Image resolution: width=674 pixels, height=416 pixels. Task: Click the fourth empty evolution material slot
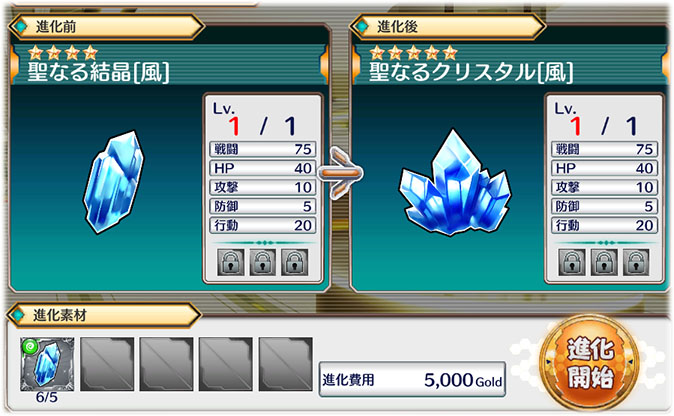[x=226, y=364]
